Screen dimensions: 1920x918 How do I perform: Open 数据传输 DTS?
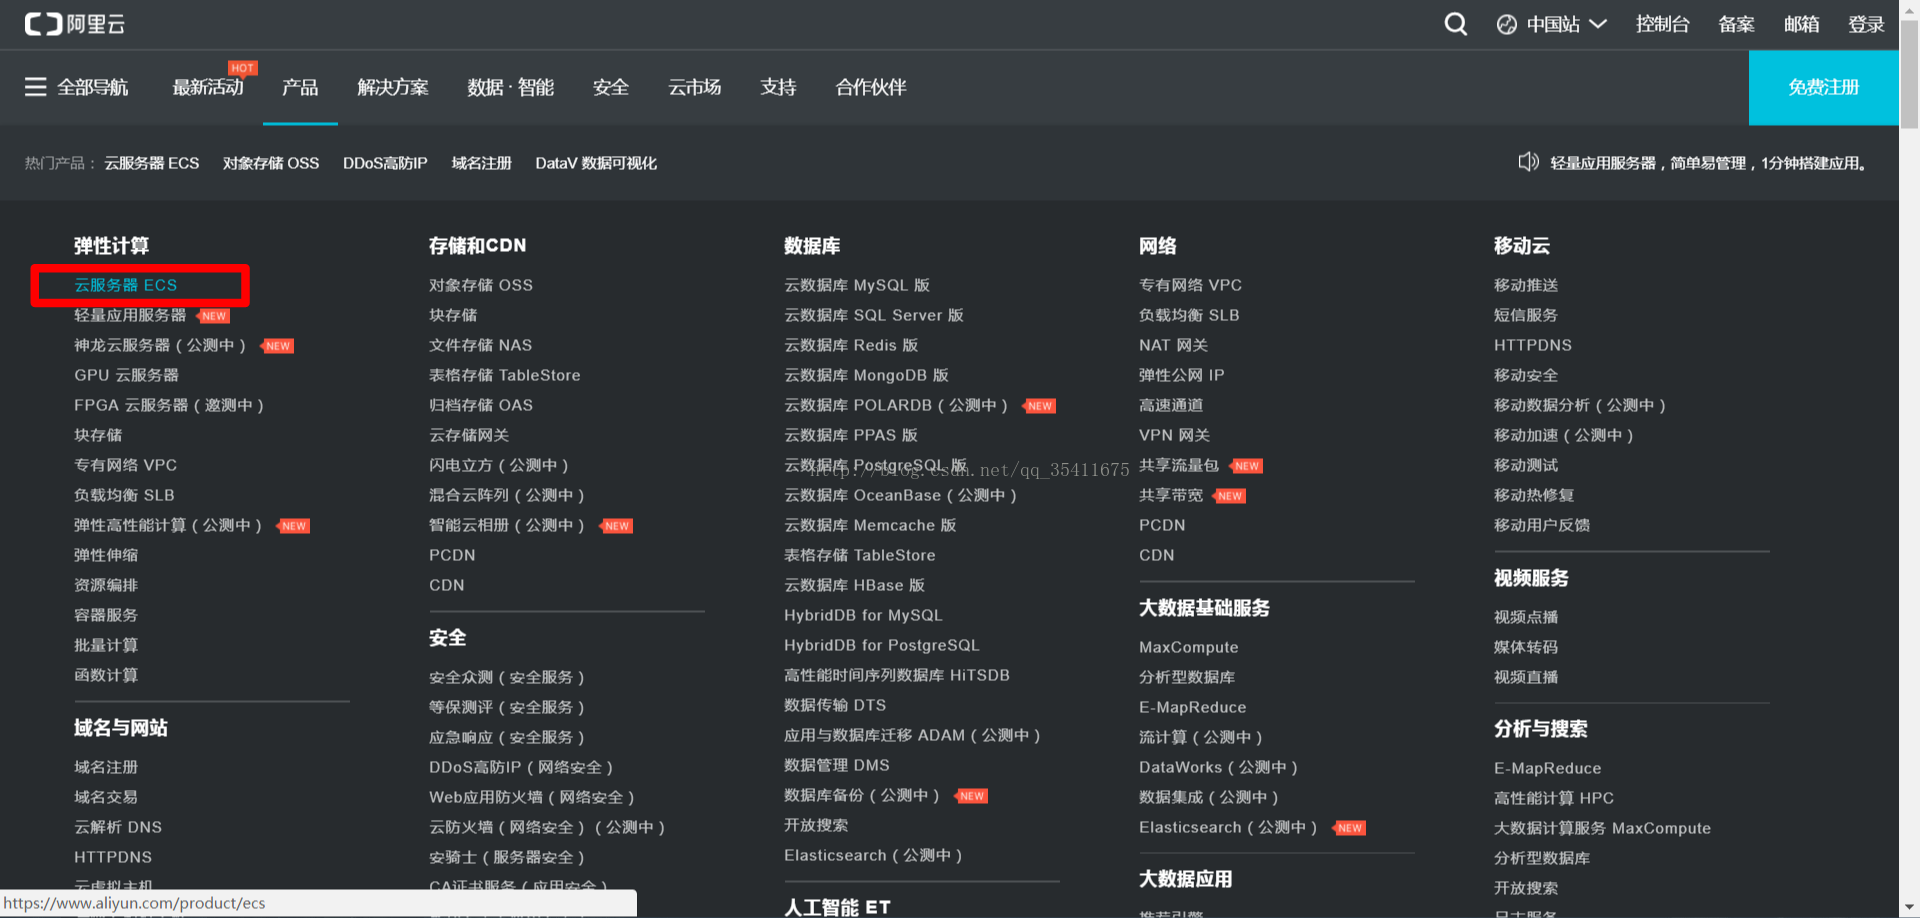coord(835,705)
